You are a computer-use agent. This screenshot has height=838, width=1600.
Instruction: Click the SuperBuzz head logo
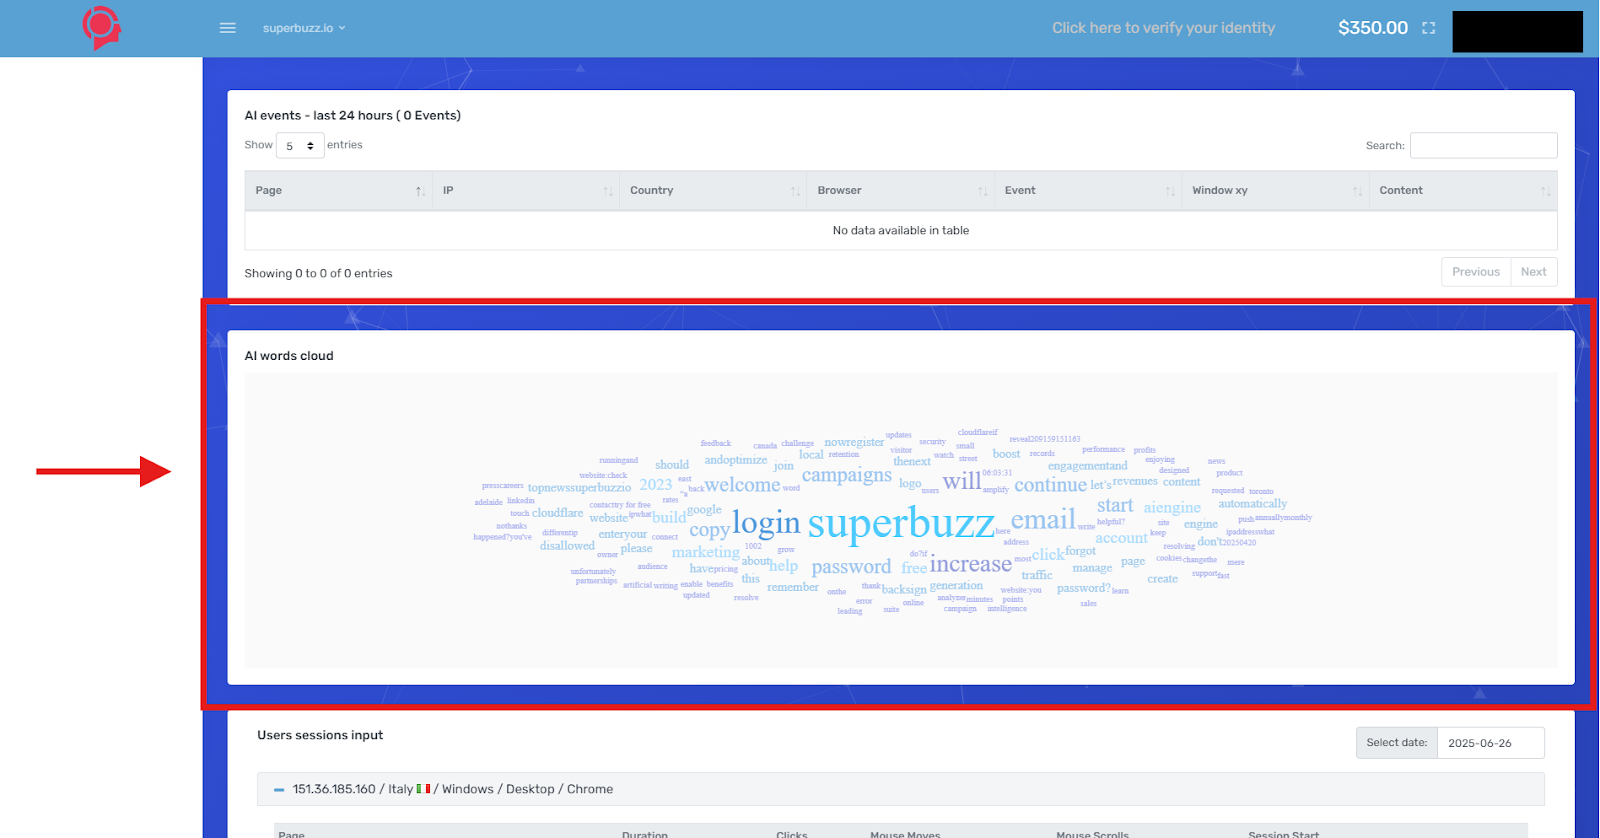point(102,28)
